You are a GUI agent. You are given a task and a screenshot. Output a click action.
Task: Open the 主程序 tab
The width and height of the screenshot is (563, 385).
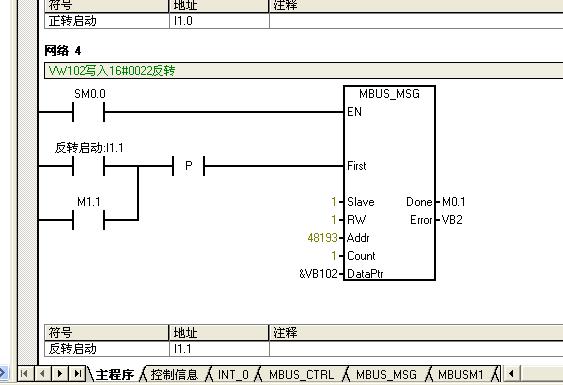coord(115,375)
